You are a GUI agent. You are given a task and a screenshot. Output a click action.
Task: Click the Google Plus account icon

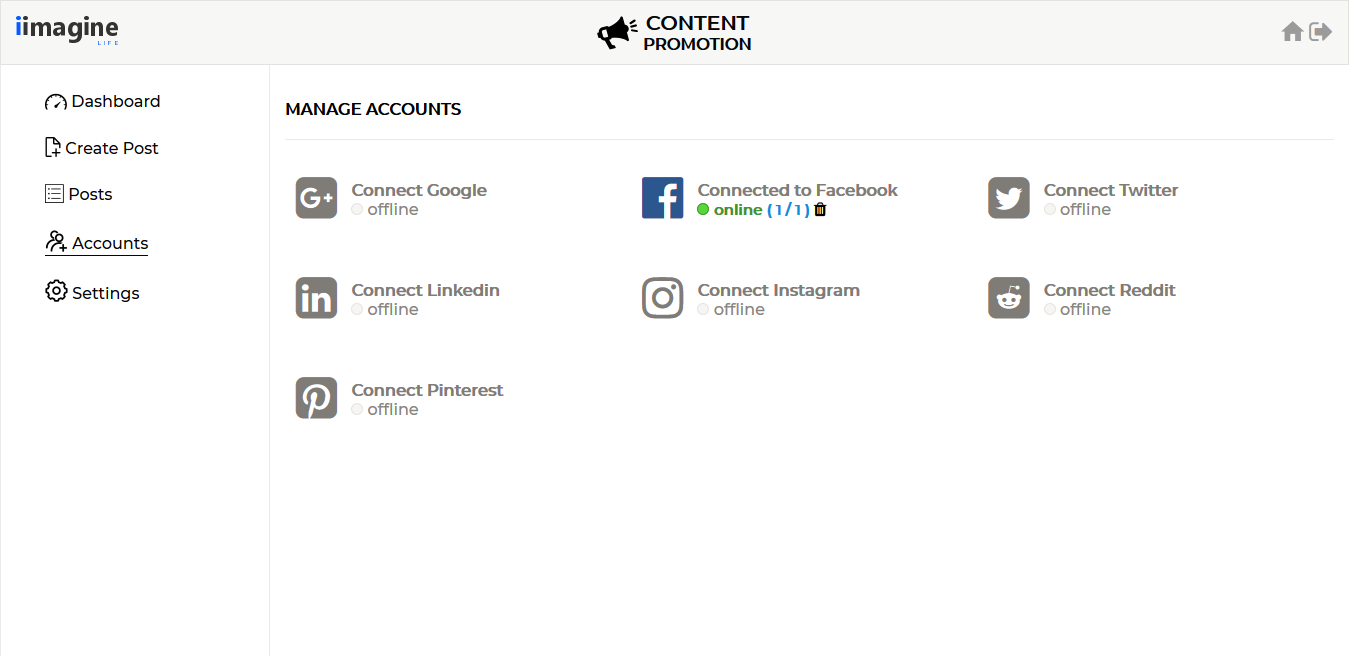coord(316,198)
